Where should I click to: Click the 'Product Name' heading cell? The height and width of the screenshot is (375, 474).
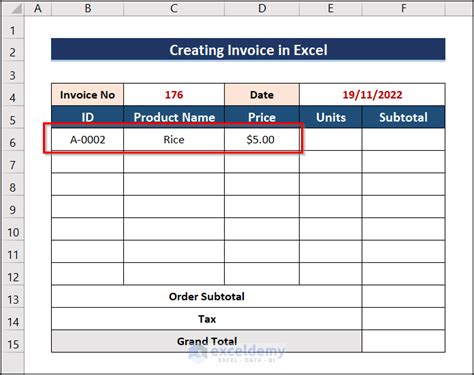(174, 117)
